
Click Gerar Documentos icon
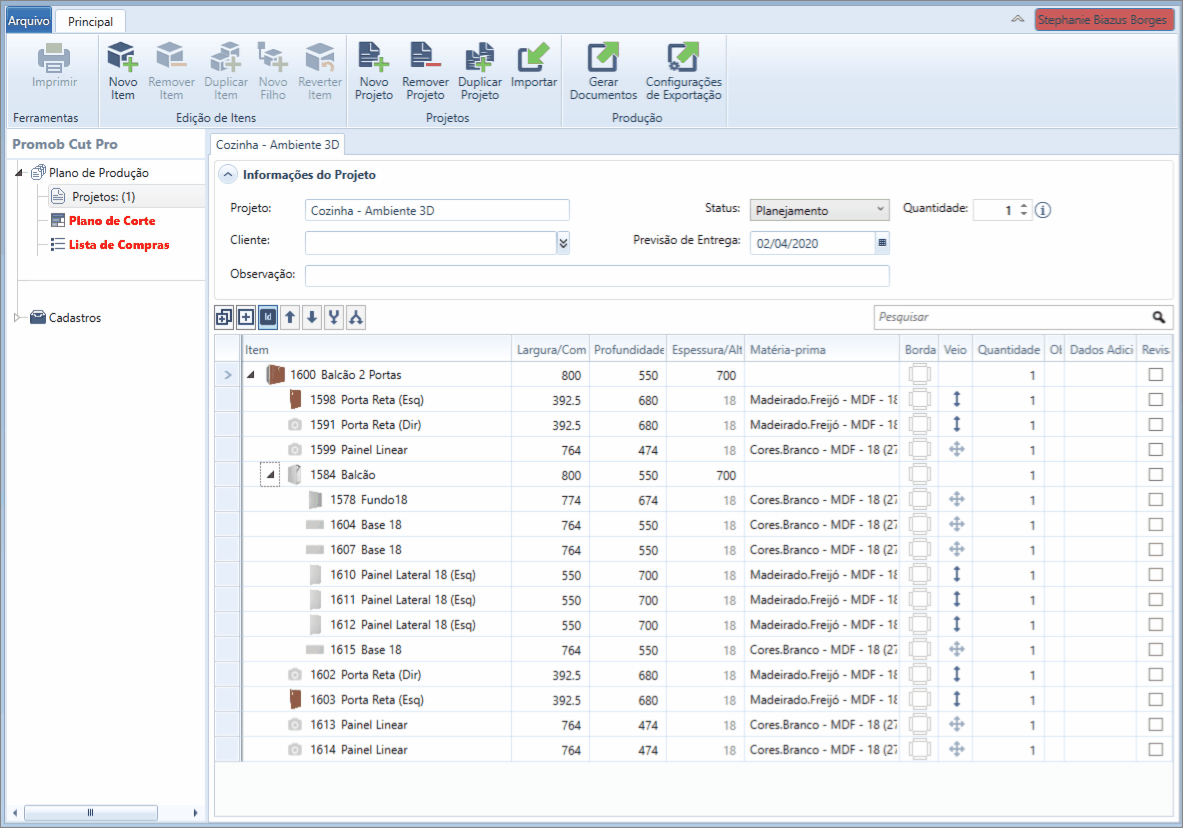coord(603,57)
